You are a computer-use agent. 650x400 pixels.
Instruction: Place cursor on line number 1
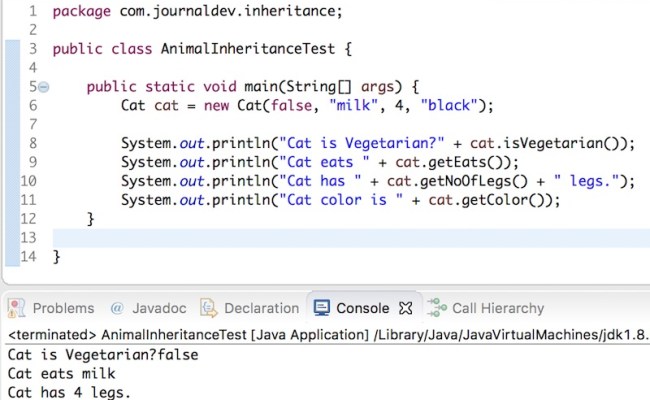pos(33,11)
